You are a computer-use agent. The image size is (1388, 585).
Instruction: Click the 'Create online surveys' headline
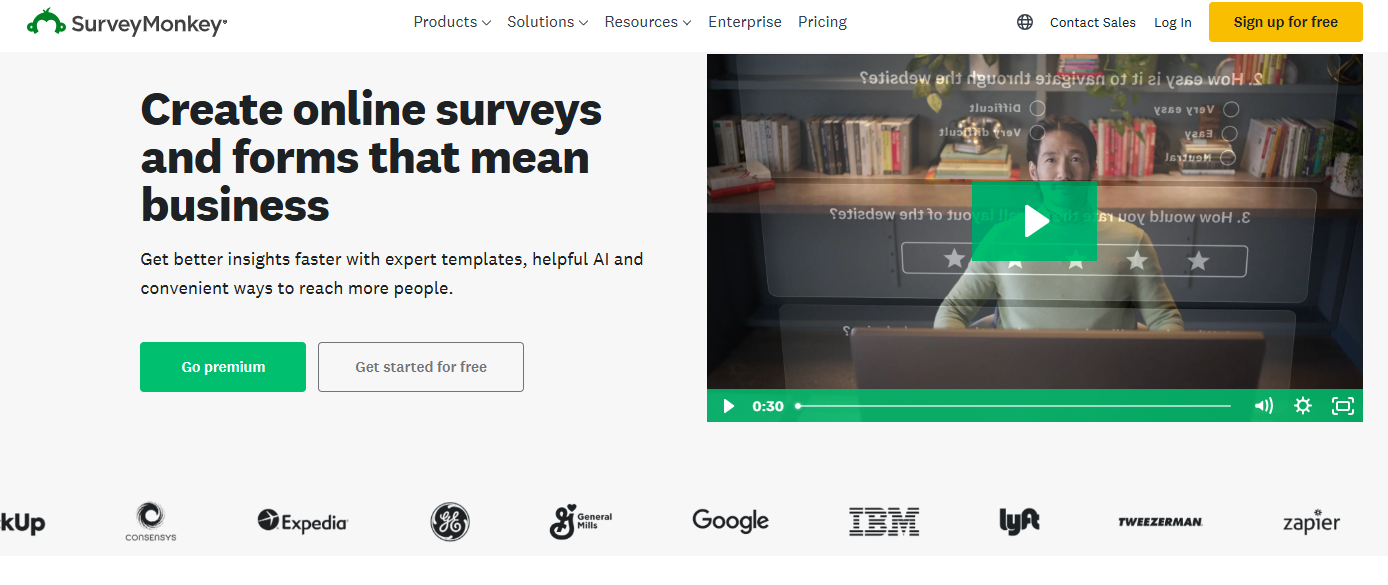tap(371, 157)
